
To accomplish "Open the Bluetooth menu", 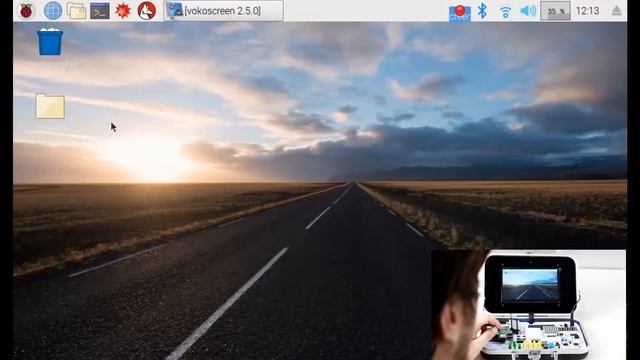I will (x=482, y=11).
